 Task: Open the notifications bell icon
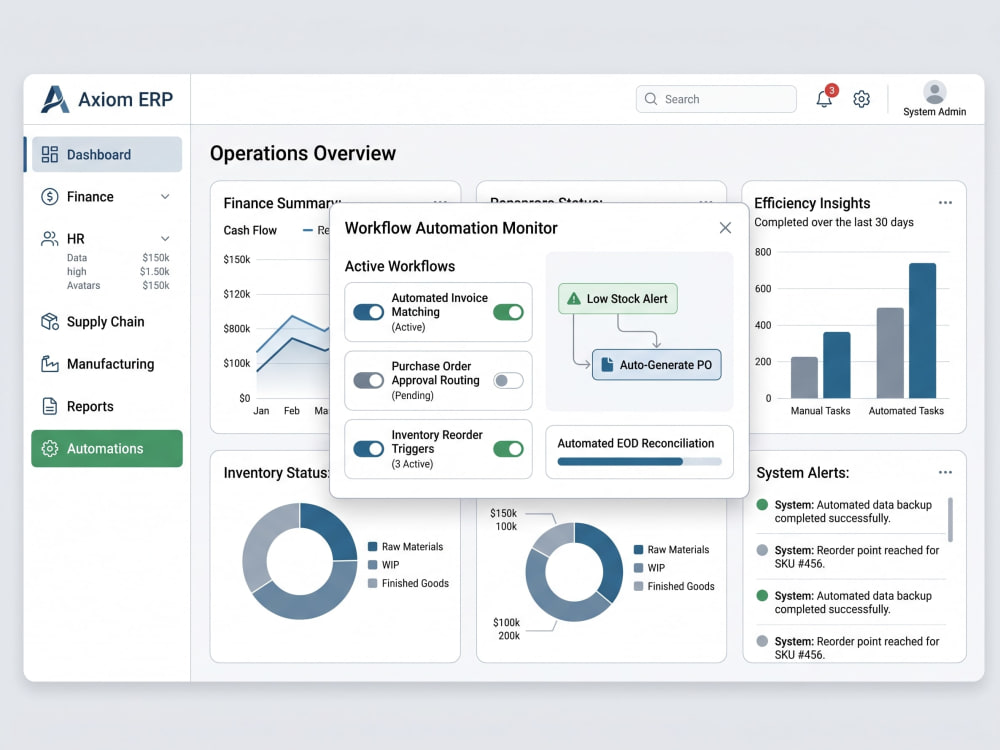point(824,99)
